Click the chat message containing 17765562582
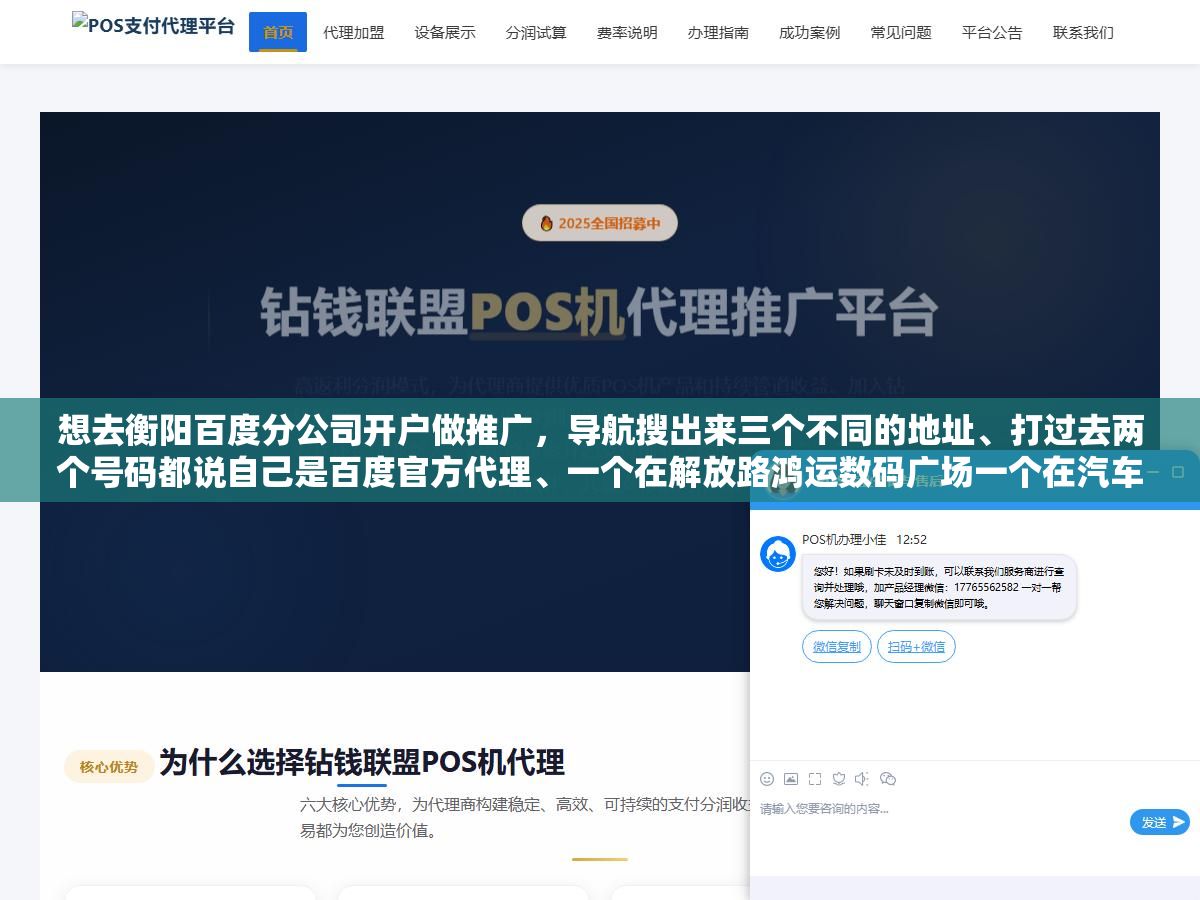This screenshot has height=900, width=1200. click(x=939, y=587)
